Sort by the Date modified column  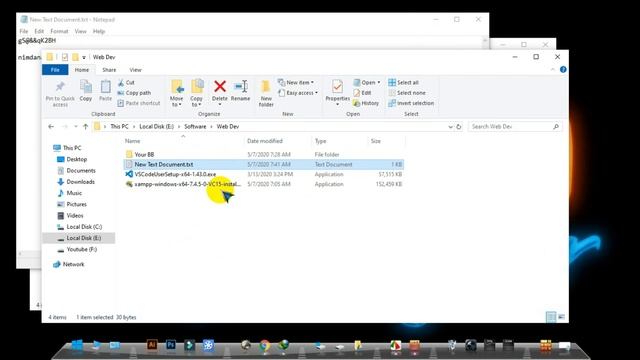point(264,141)
